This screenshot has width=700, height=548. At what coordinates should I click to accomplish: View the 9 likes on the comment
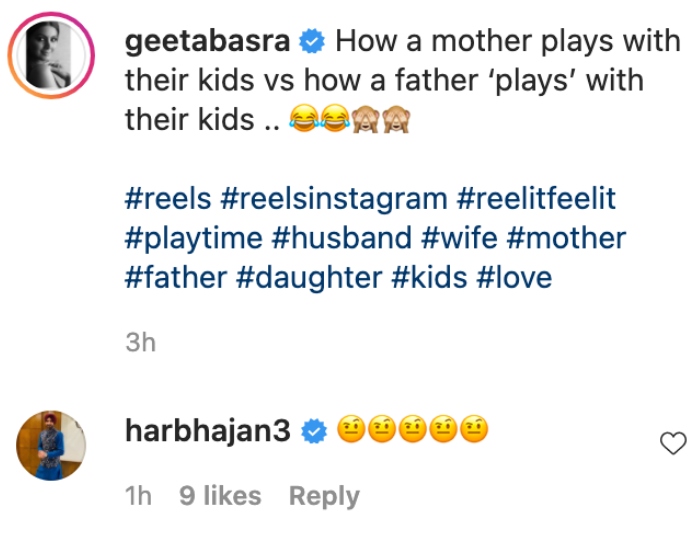[220, 496]
